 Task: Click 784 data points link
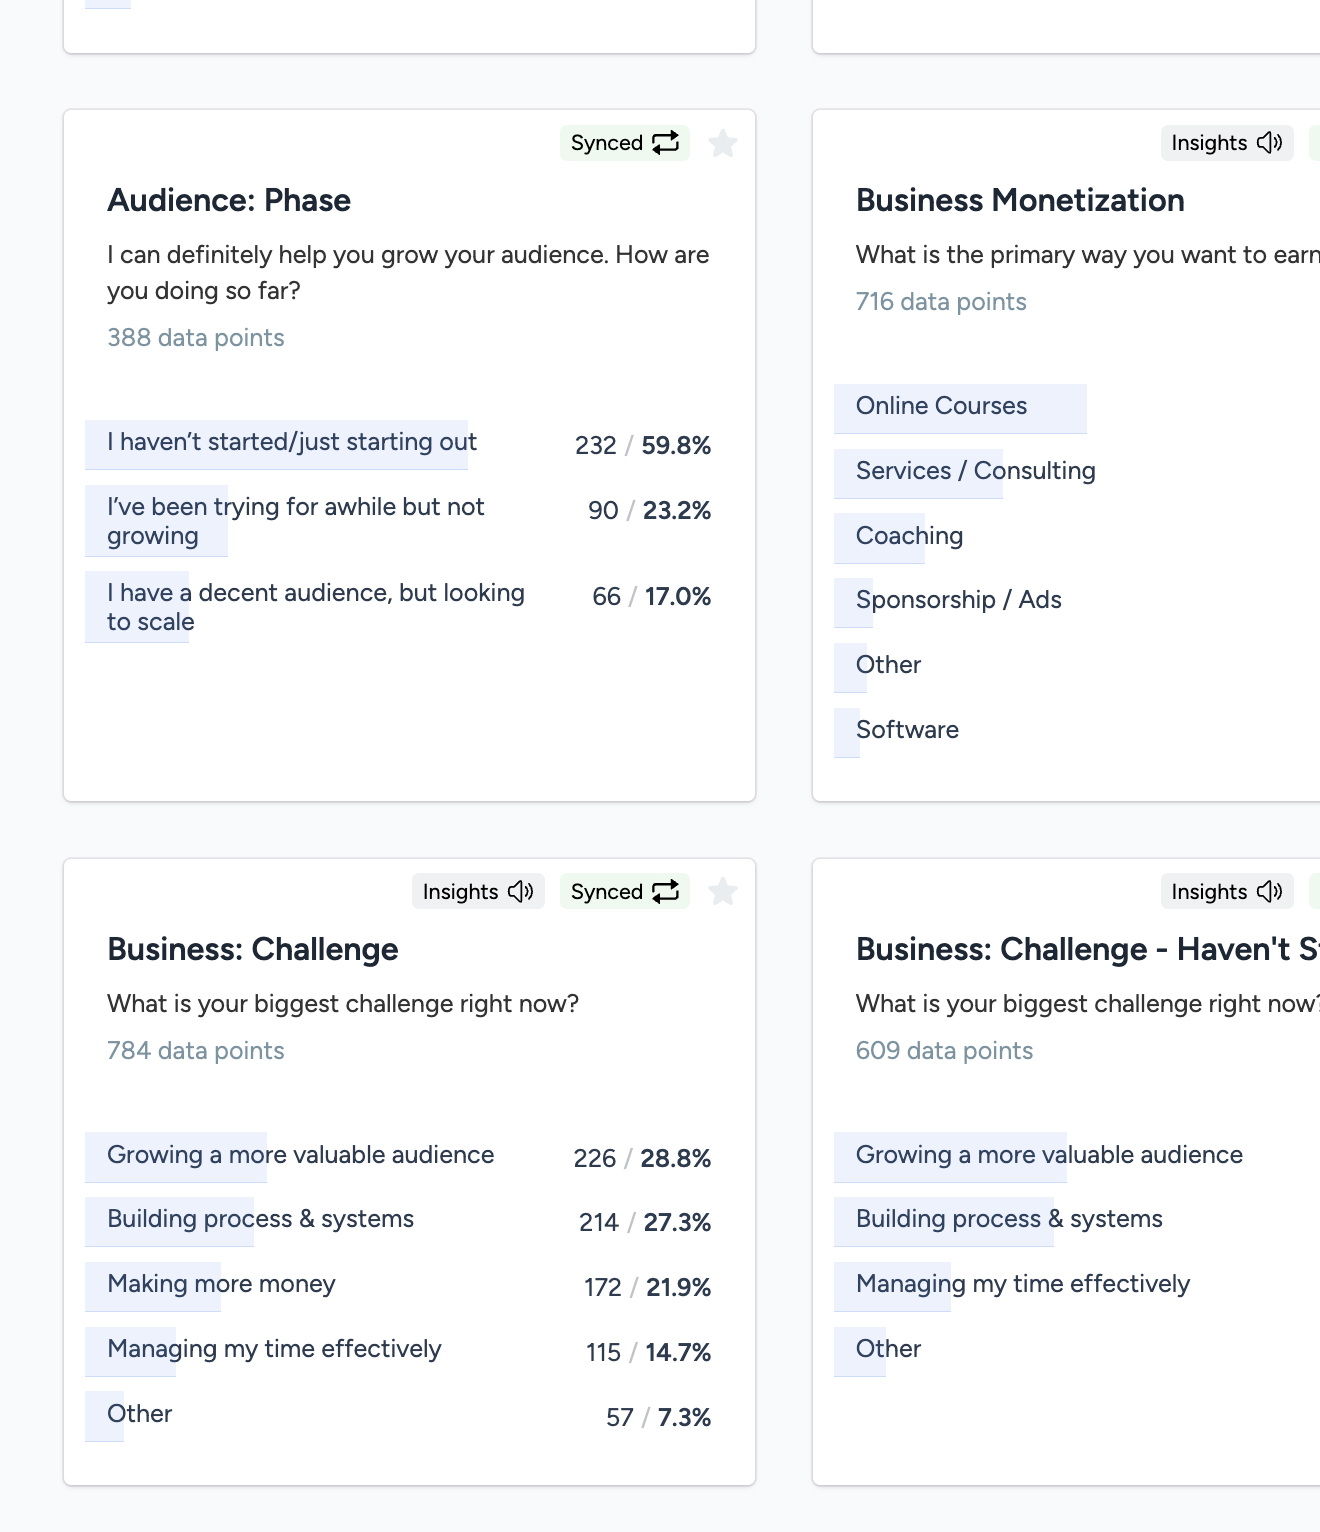coord(196,1051)
